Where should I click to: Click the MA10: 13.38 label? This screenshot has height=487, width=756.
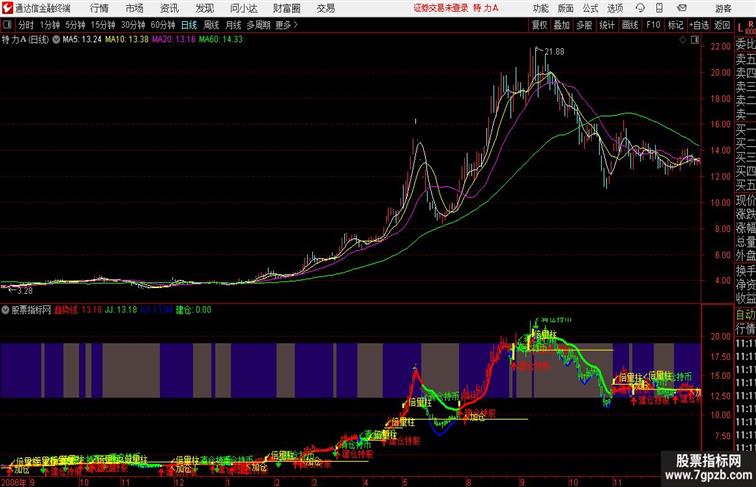127,40
